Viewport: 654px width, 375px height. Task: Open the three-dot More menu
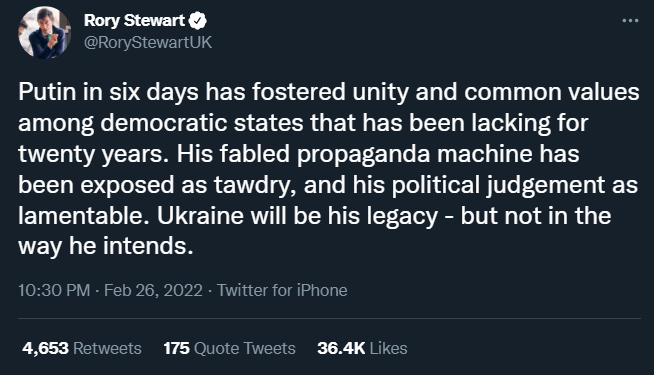630,20
